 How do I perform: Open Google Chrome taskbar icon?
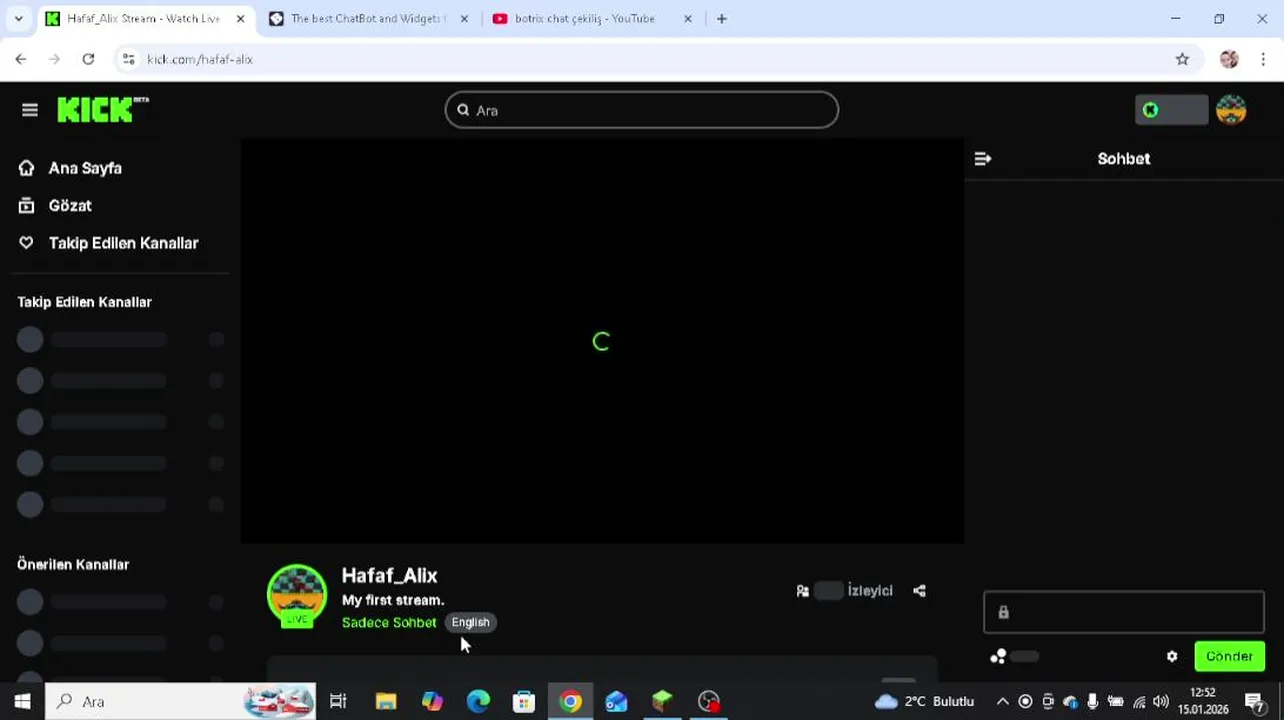click(x=570, y=701)
